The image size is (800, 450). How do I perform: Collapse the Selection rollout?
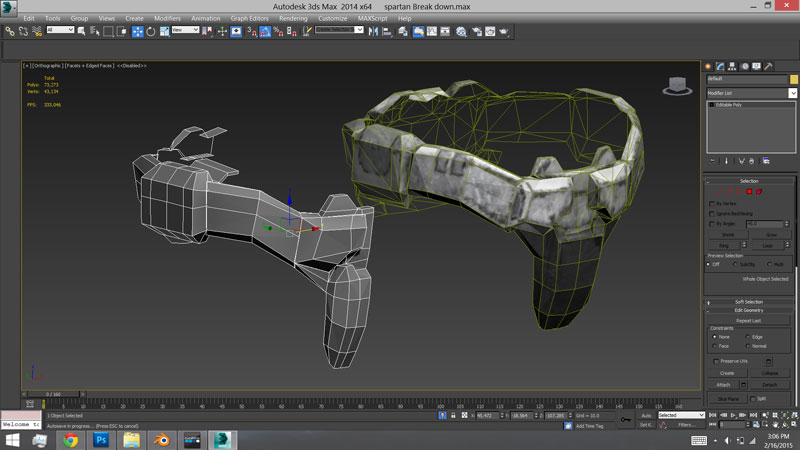(x=749, y=181)
